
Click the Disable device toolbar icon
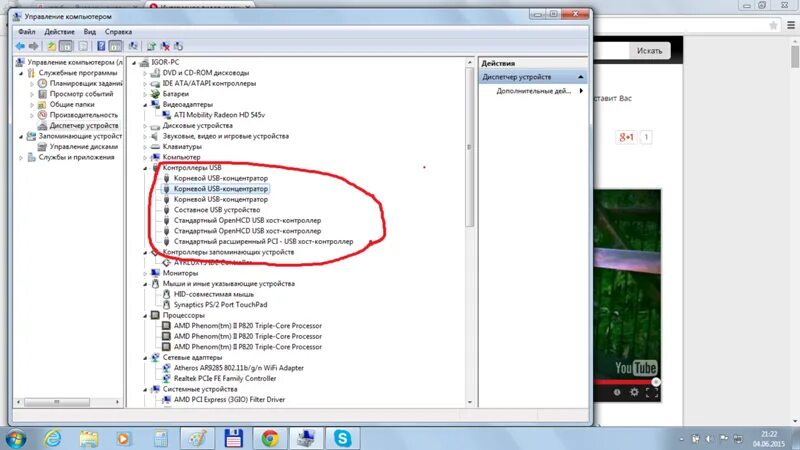(178, 46)
